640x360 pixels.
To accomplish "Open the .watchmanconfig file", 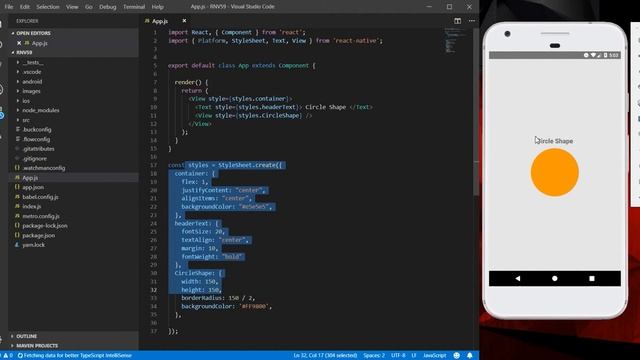I will [44, 168].
